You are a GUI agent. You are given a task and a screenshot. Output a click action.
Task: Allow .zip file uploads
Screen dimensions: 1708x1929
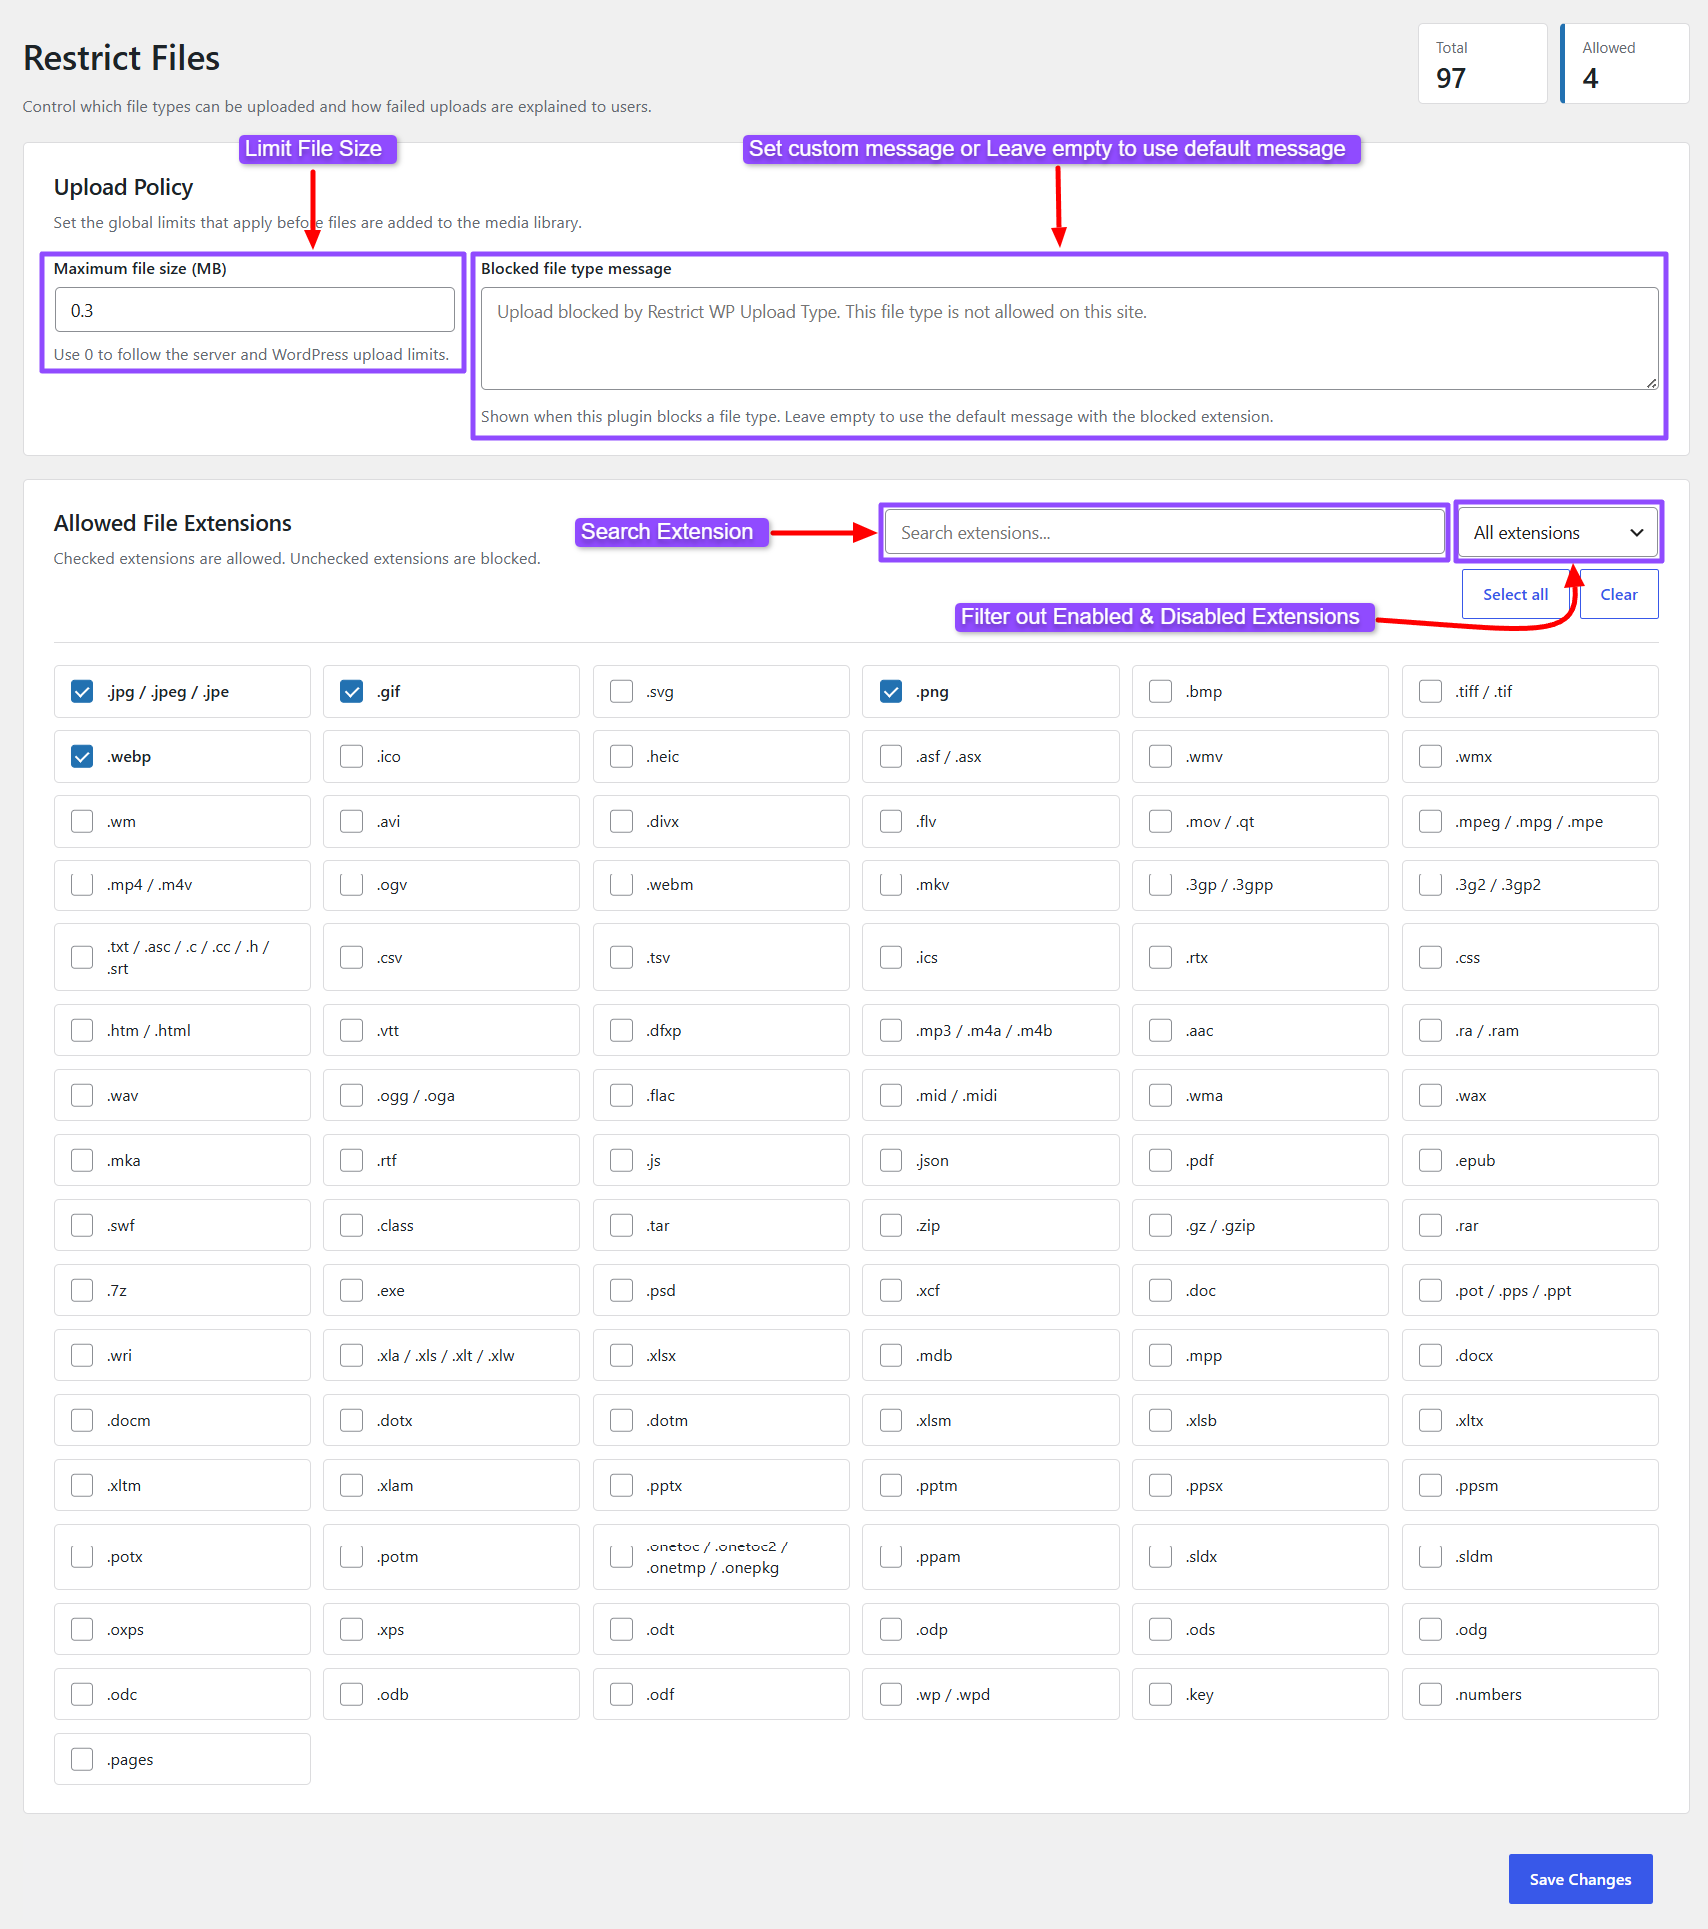tap(891, 1226)
